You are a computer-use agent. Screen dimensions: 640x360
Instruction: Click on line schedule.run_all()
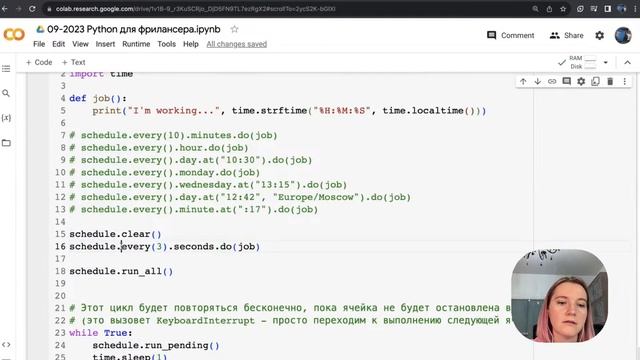click(x=121, y=271)
